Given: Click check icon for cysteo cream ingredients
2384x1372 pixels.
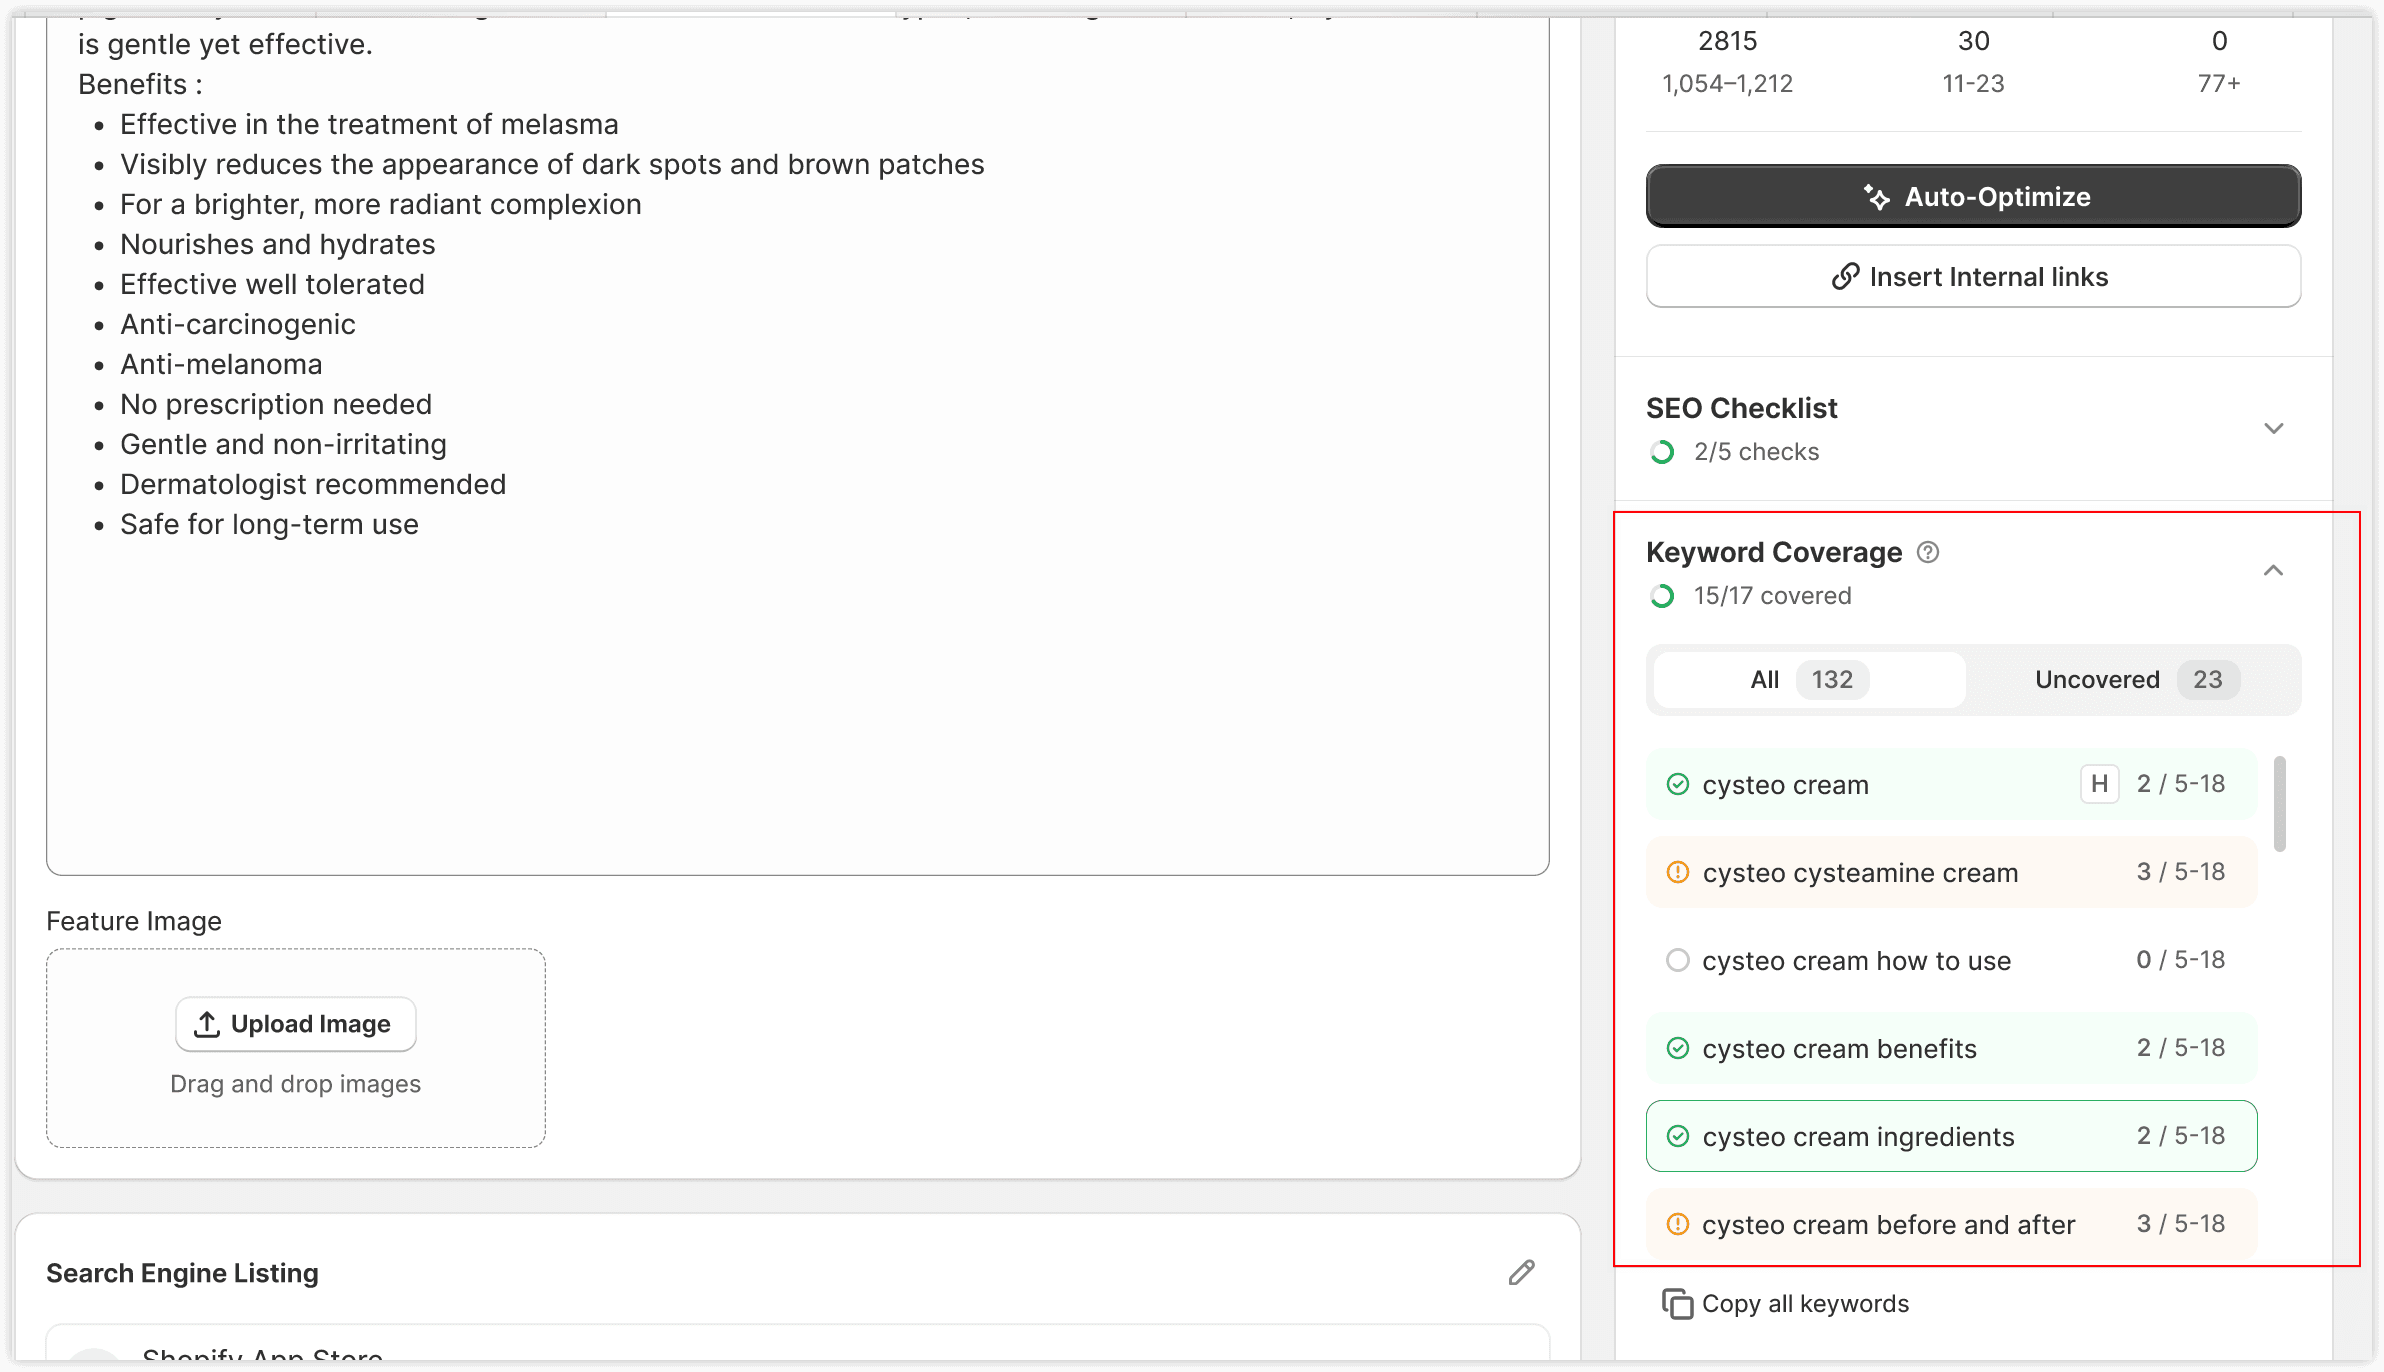Looking at the screenshot, I should pos(1678,1136).
